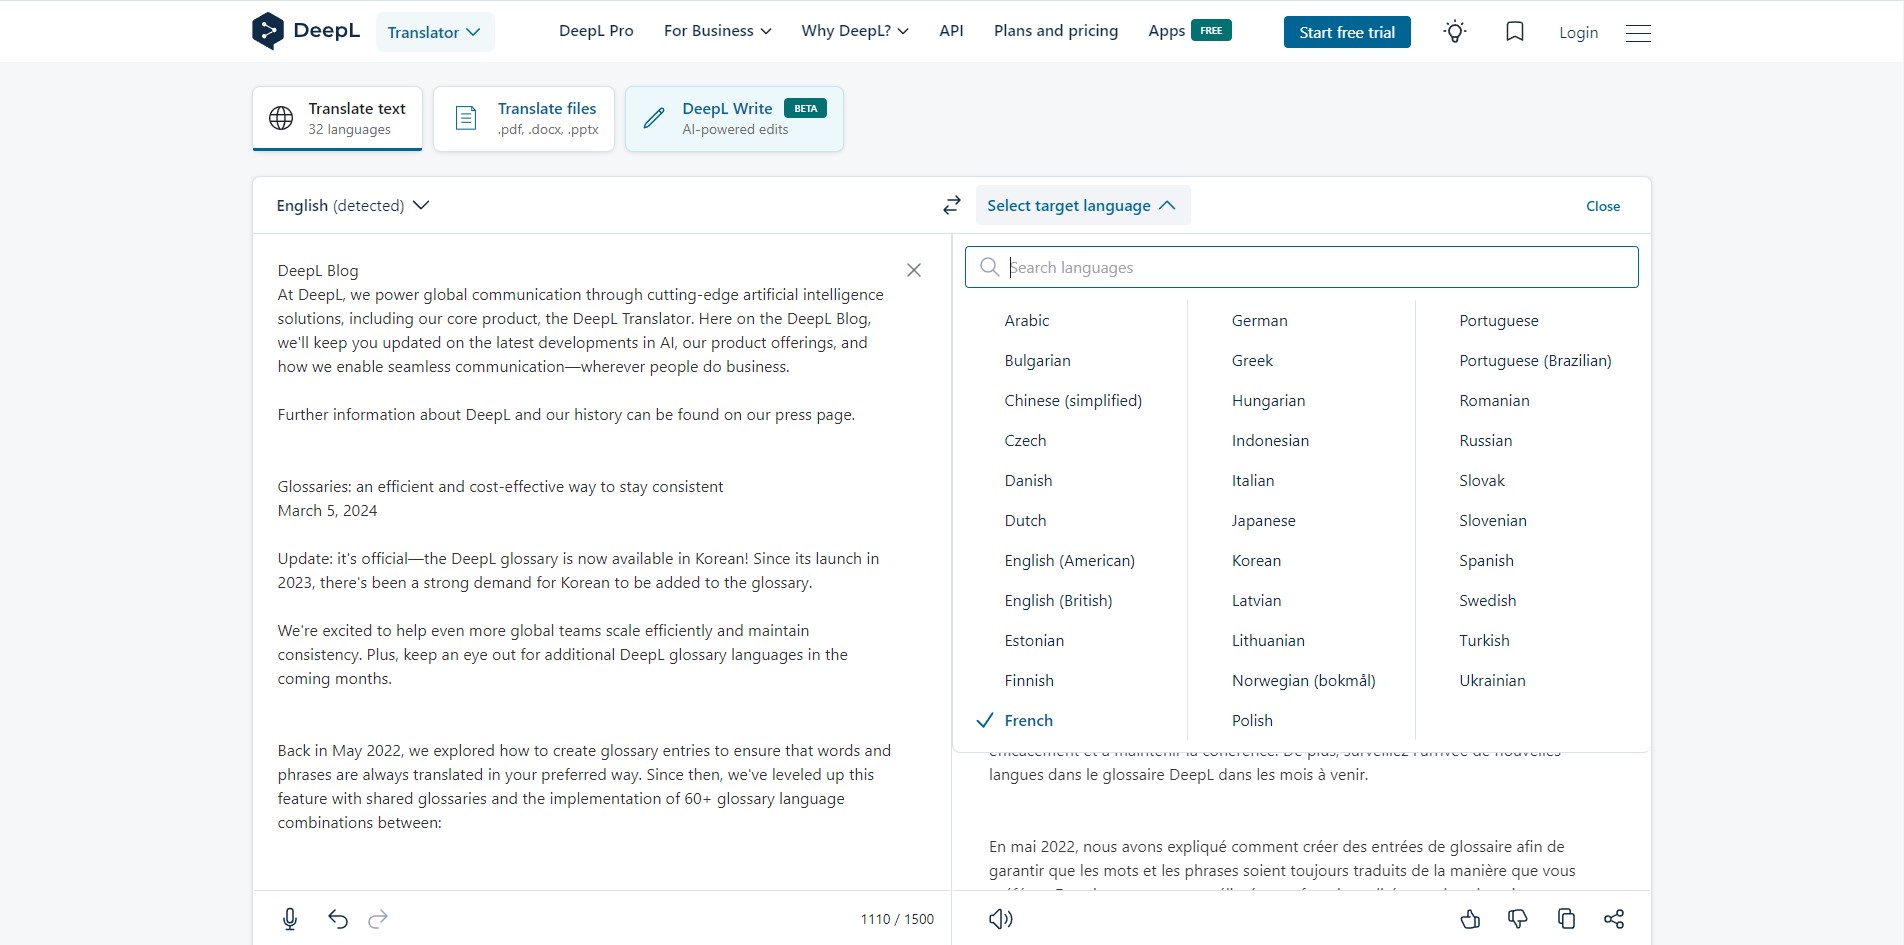Choose English (American) target language

[x=1069, y=560]
